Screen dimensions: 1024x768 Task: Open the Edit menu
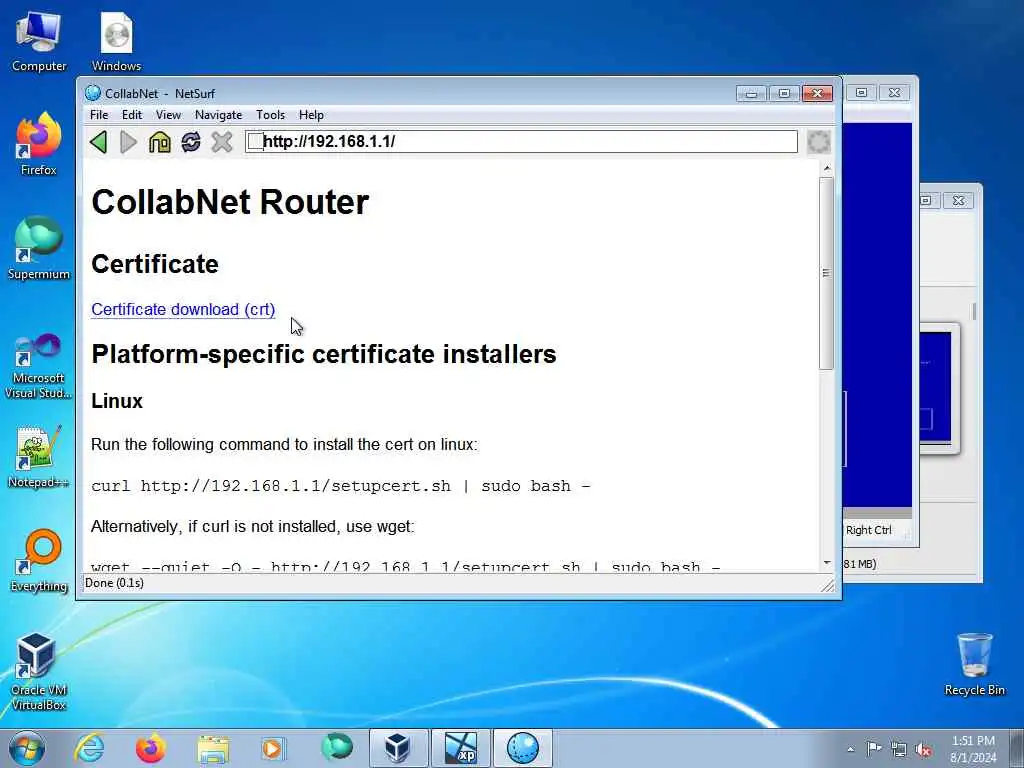[132, 115]
